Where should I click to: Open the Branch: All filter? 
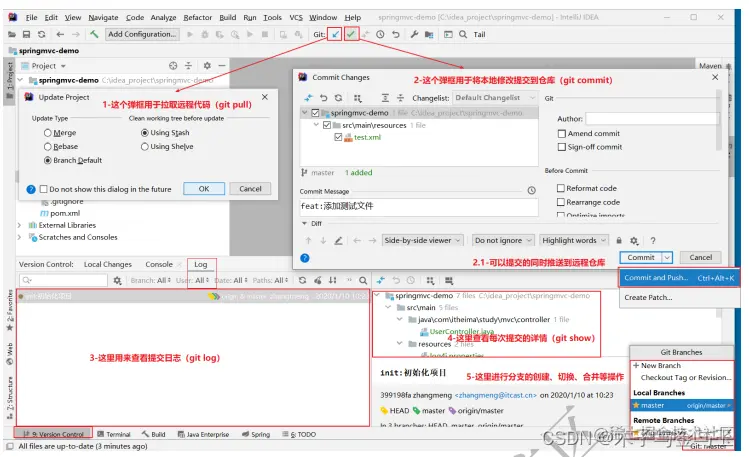(150, 280)
